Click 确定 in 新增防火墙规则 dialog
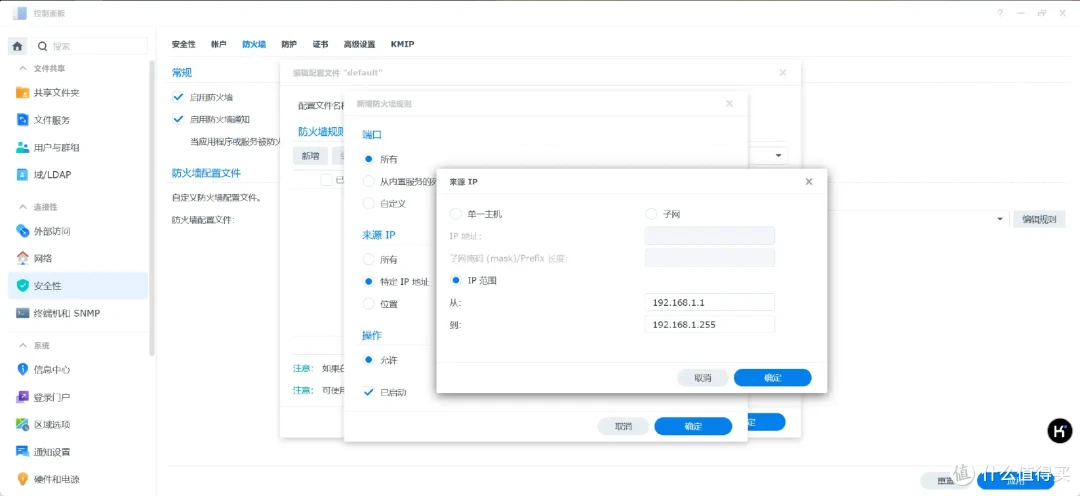 (693, 426)
